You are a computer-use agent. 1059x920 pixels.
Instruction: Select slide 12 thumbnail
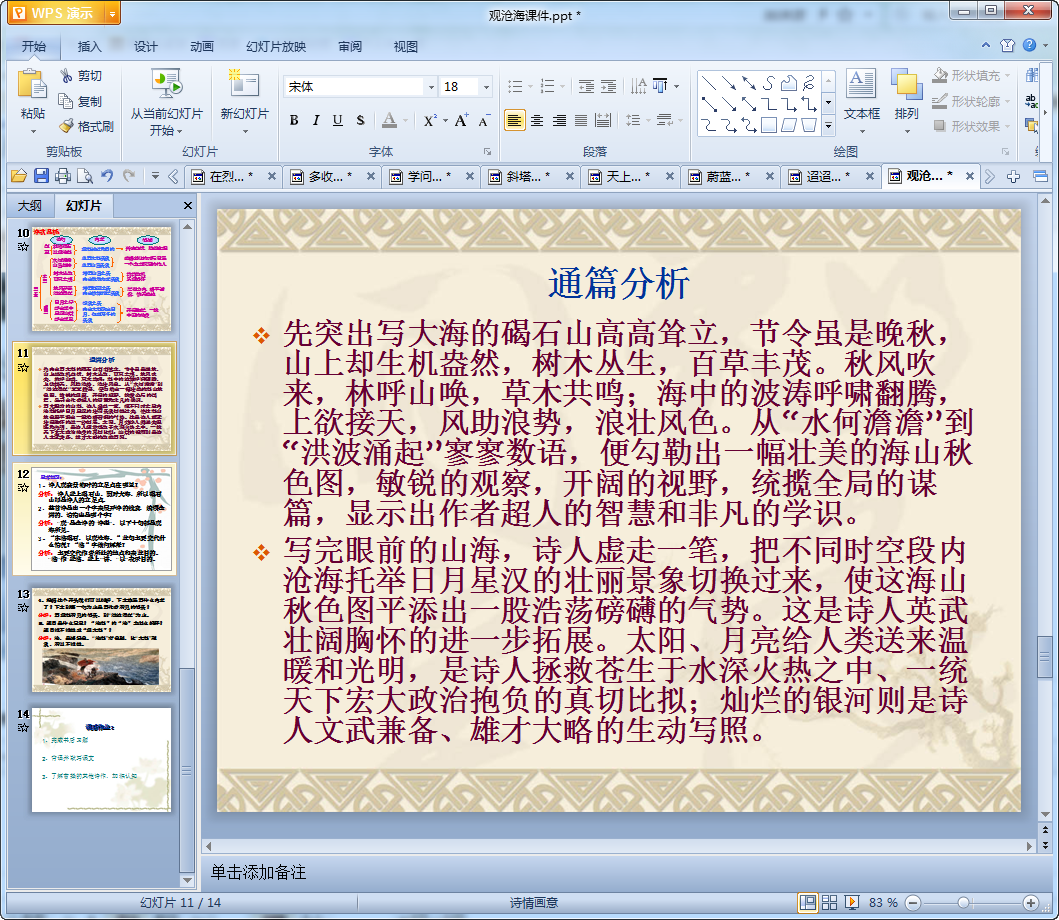click(x=101, y=519)
